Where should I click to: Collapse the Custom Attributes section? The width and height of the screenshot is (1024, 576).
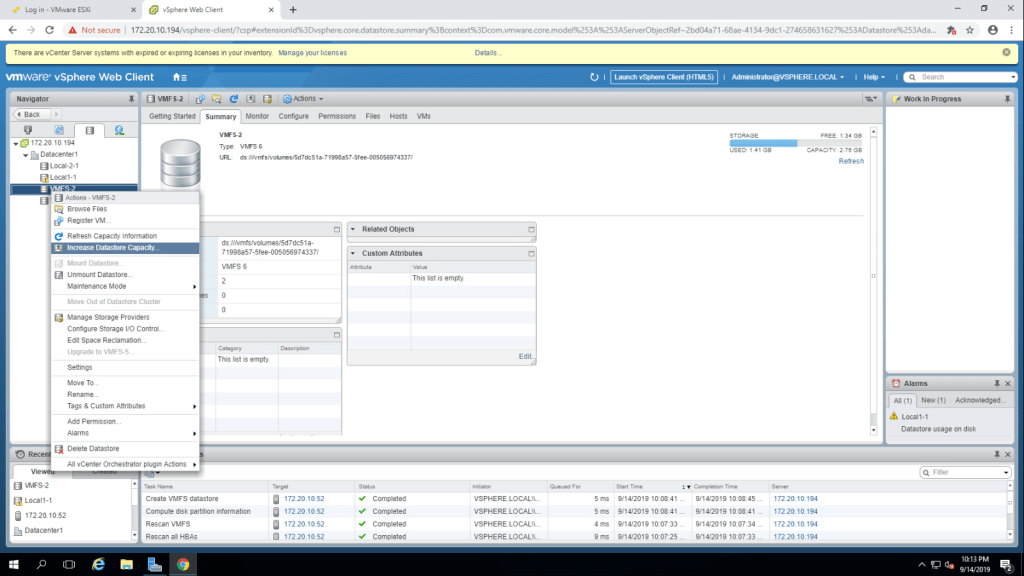(x=353, y=254)
